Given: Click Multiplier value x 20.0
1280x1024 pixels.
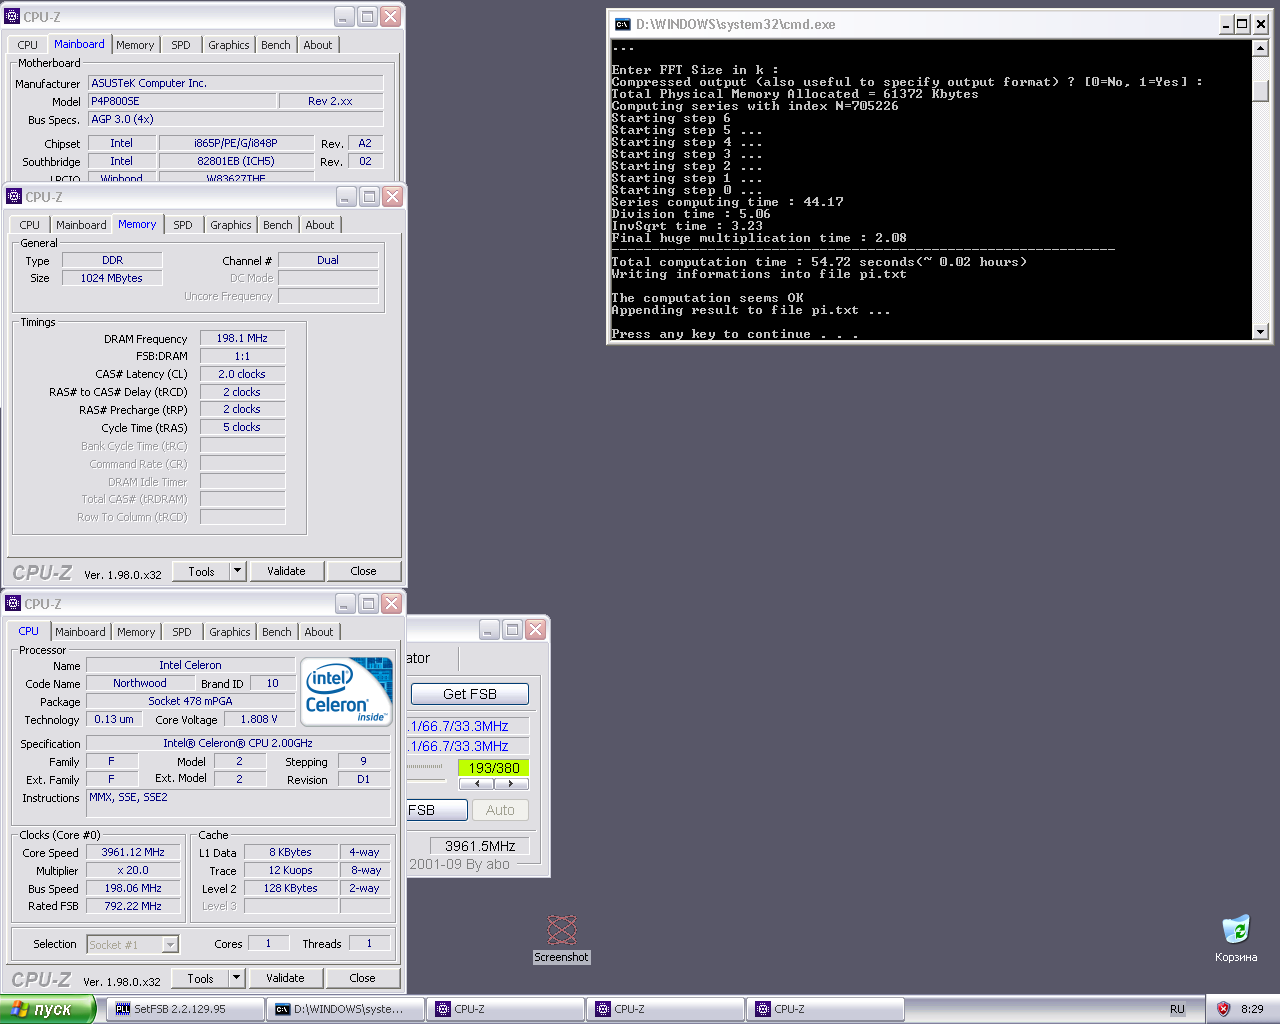Looking at the screenshot, I should [133, 870].
